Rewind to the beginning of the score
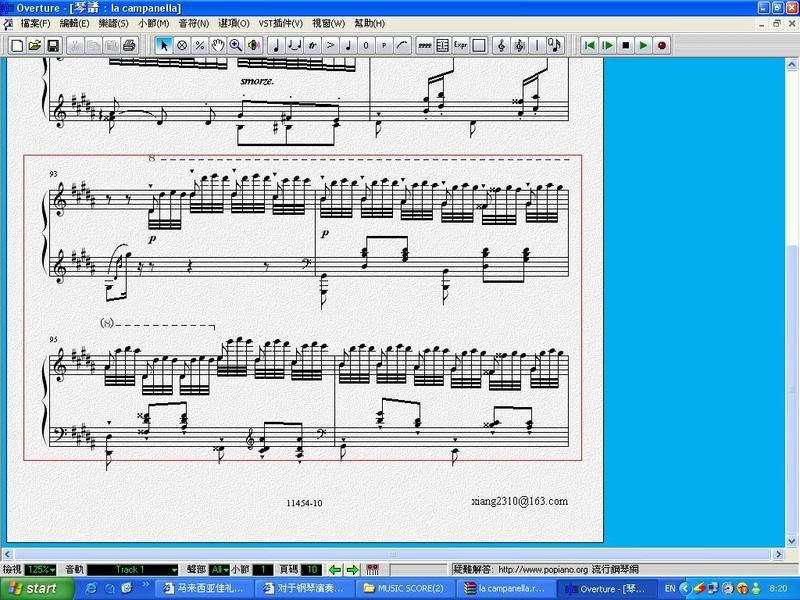This screenshot has width=800, height=600. point(589,45)
